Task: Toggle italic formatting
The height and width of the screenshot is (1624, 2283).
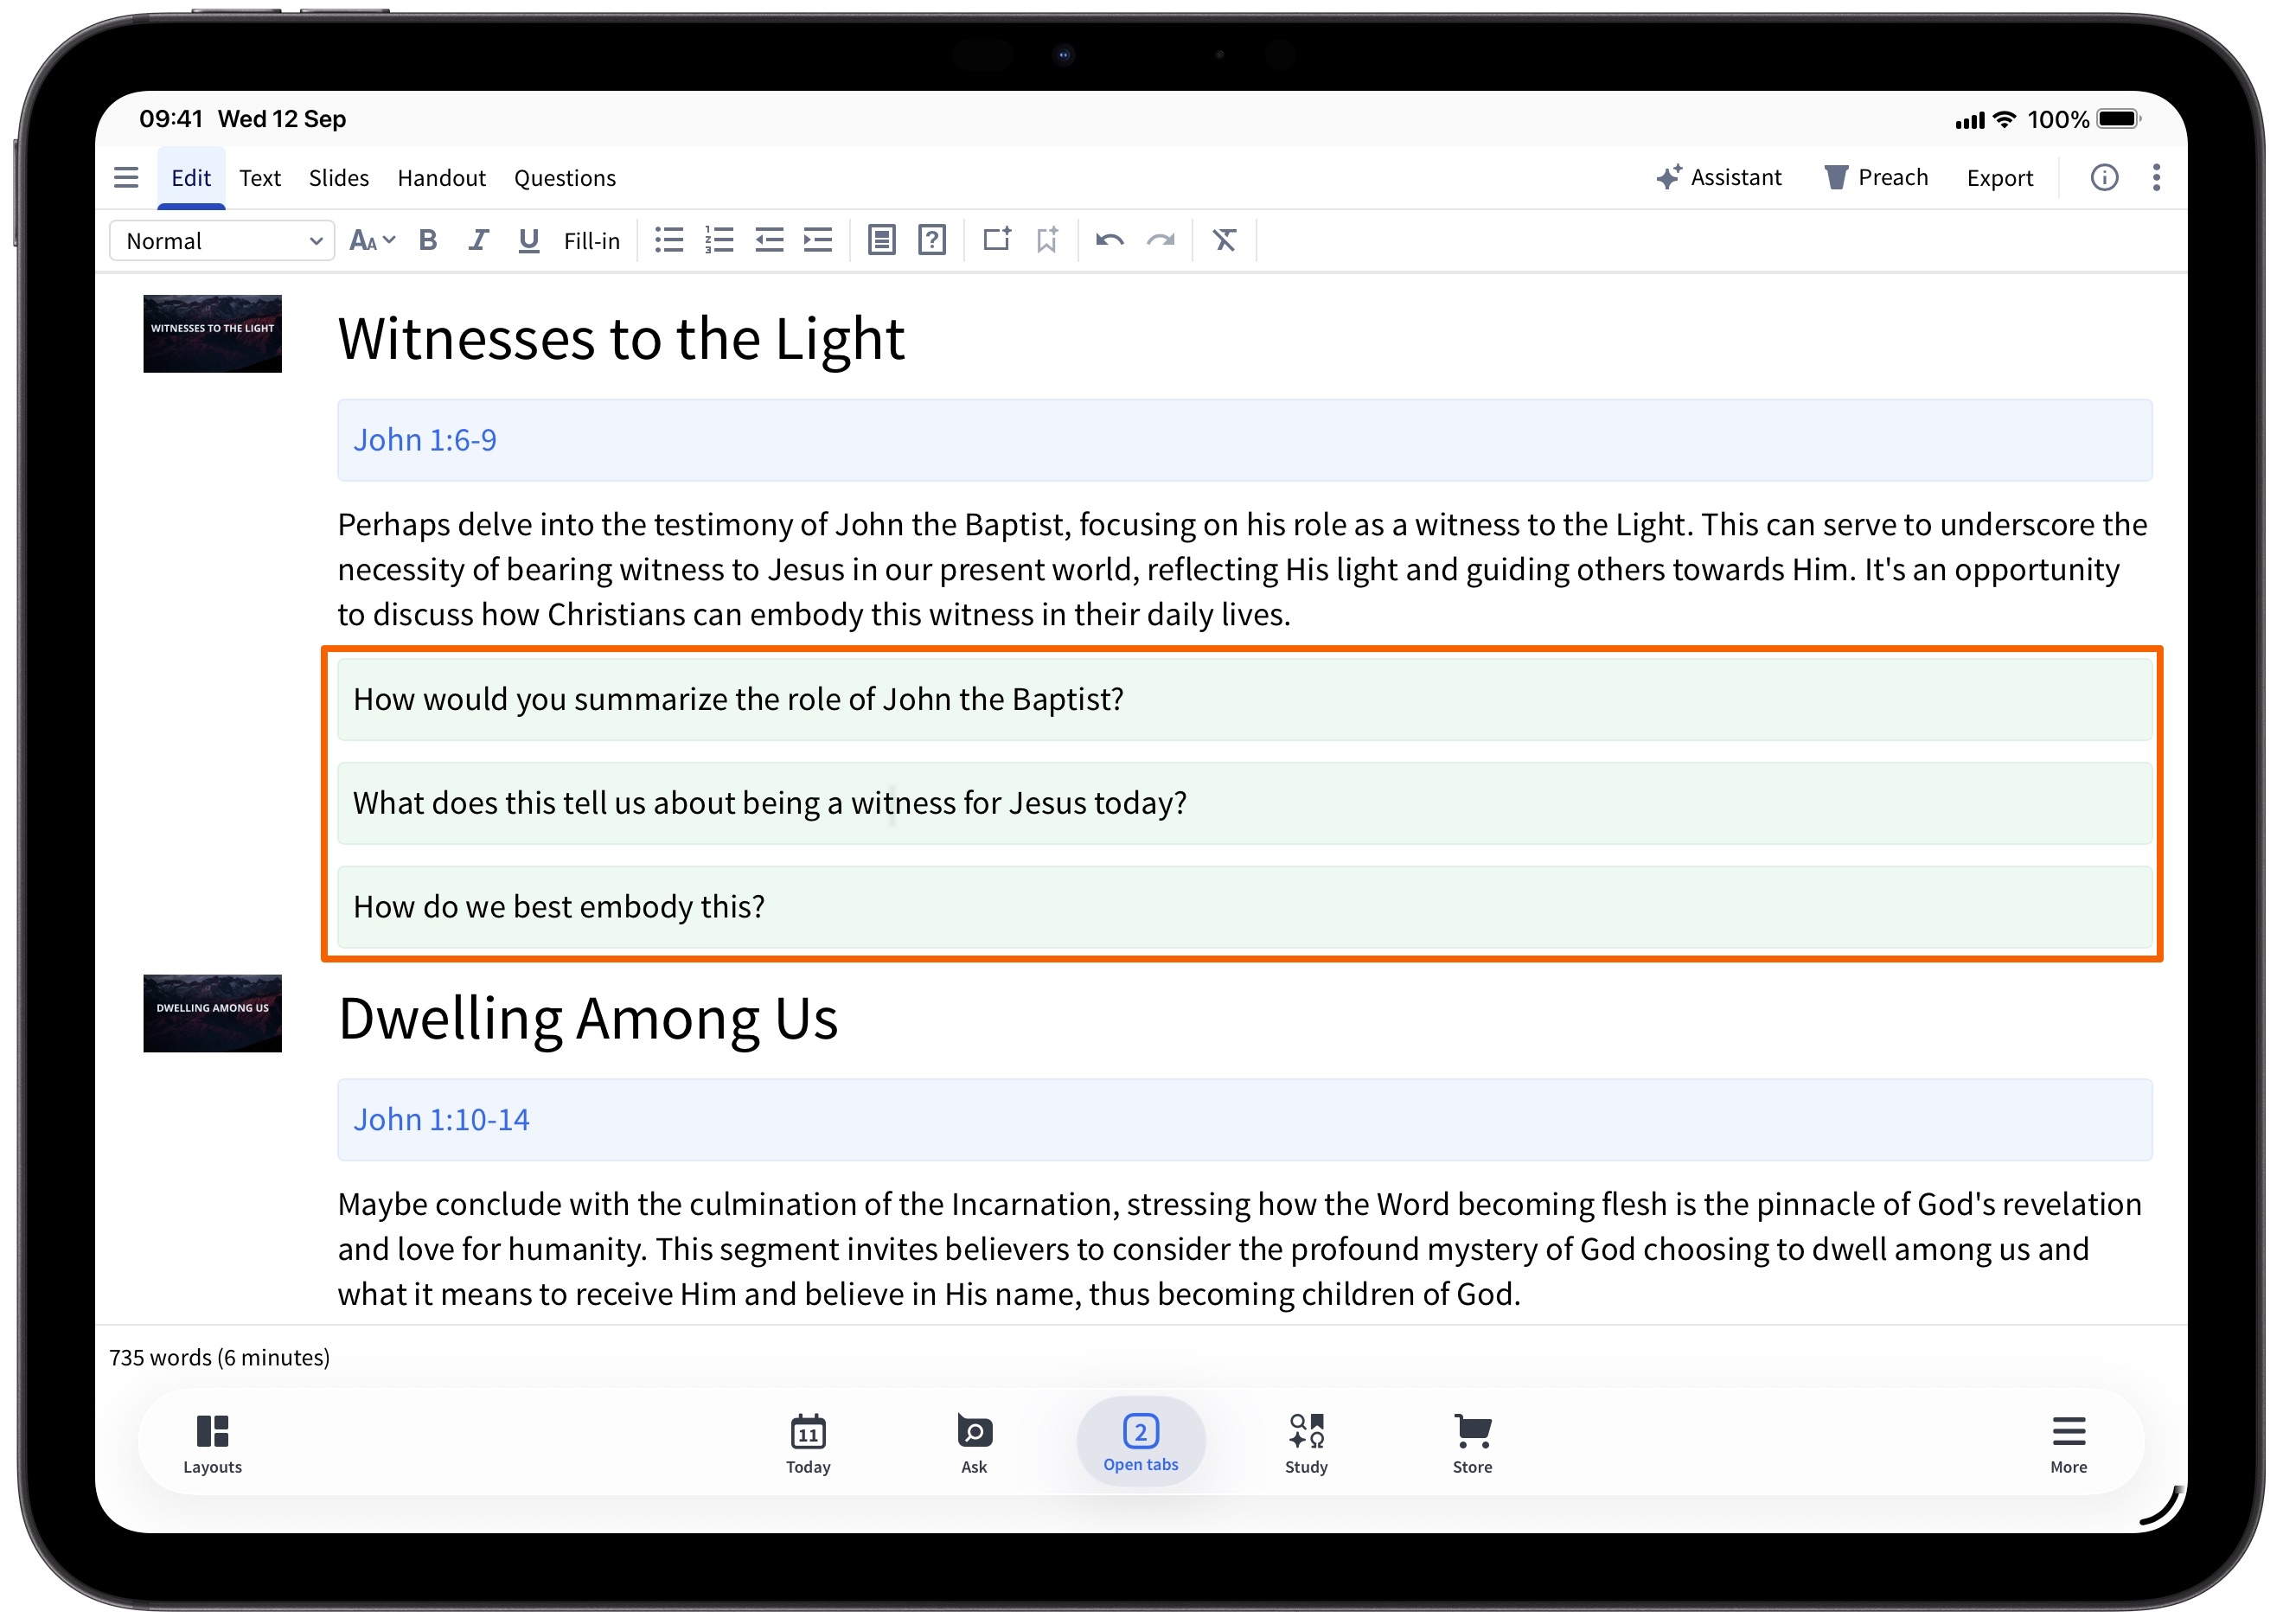Action: (478, 241)
